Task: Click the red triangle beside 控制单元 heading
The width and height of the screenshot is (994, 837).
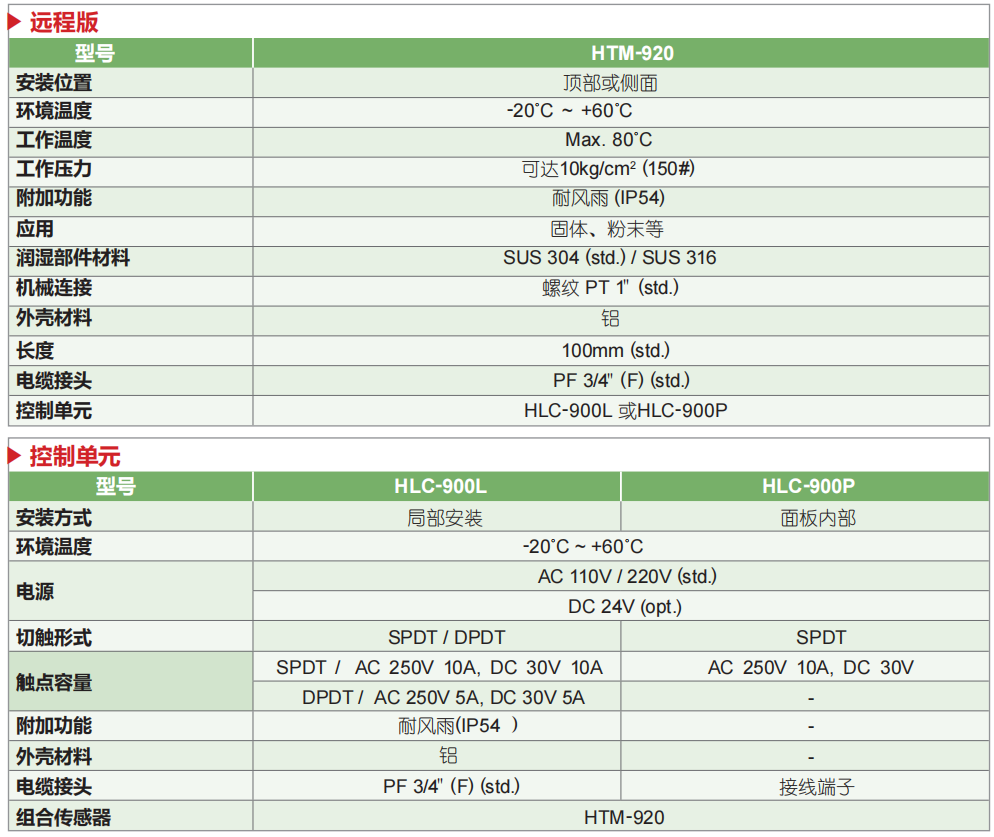Action: pos(15,455)
